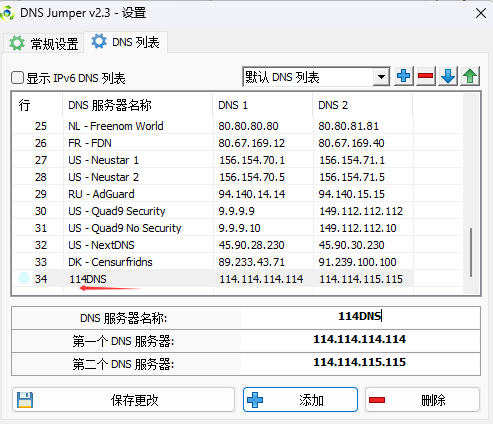Open the 默认 DNS 列表 dropdown arrow
This screenshot has height=424, width=493.
click(382, 77)
